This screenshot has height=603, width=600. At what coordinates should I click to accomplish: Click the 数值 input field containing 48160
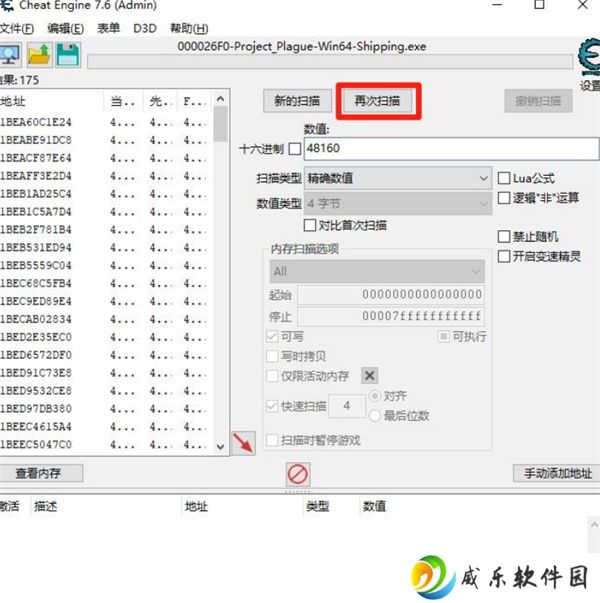452,148
